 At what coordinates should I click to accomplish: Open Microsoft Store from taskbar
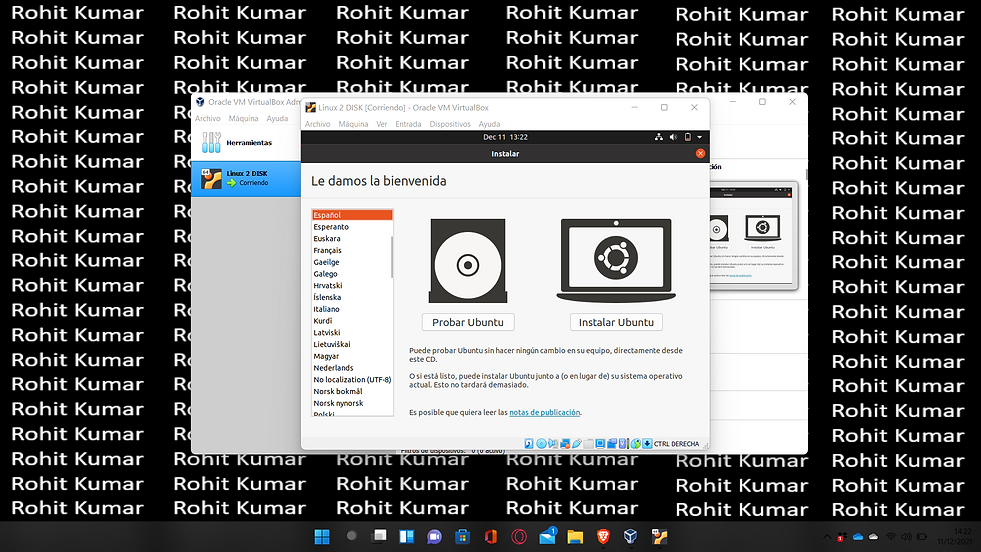pyautogui.click(x=462, y=536)
